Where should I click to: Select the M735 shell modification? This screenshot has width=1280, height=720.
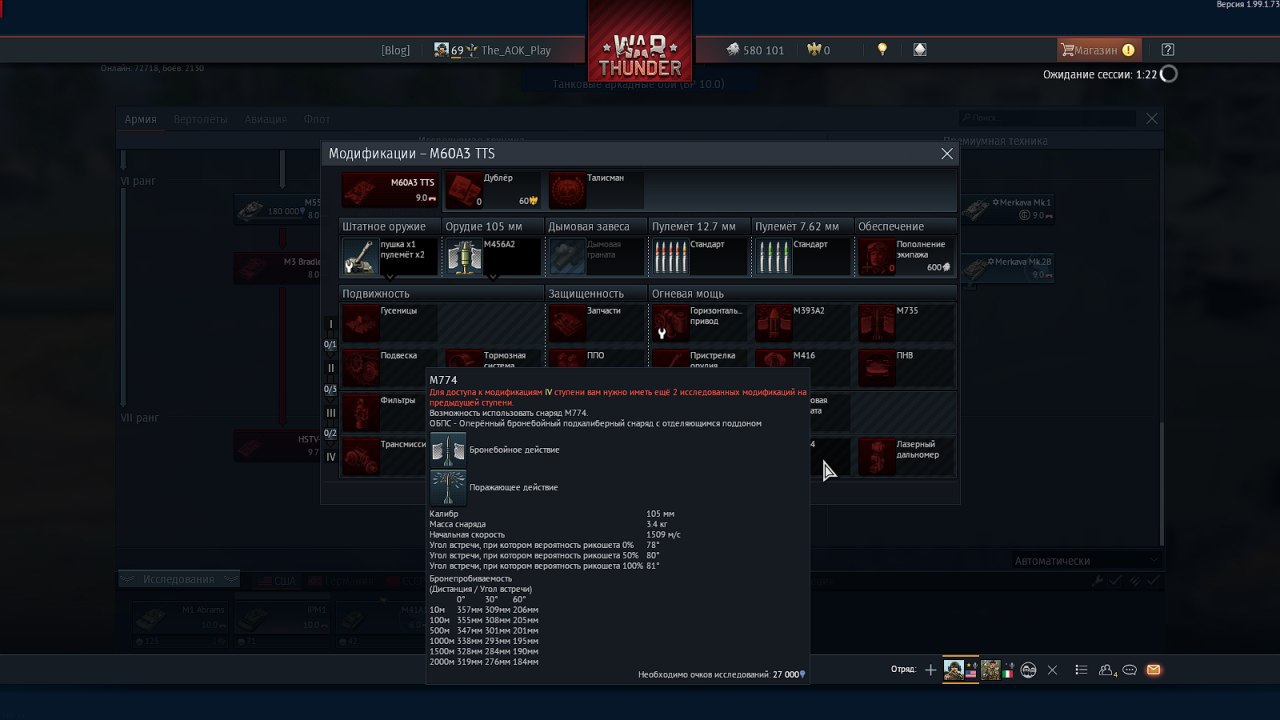coord(906,323)
